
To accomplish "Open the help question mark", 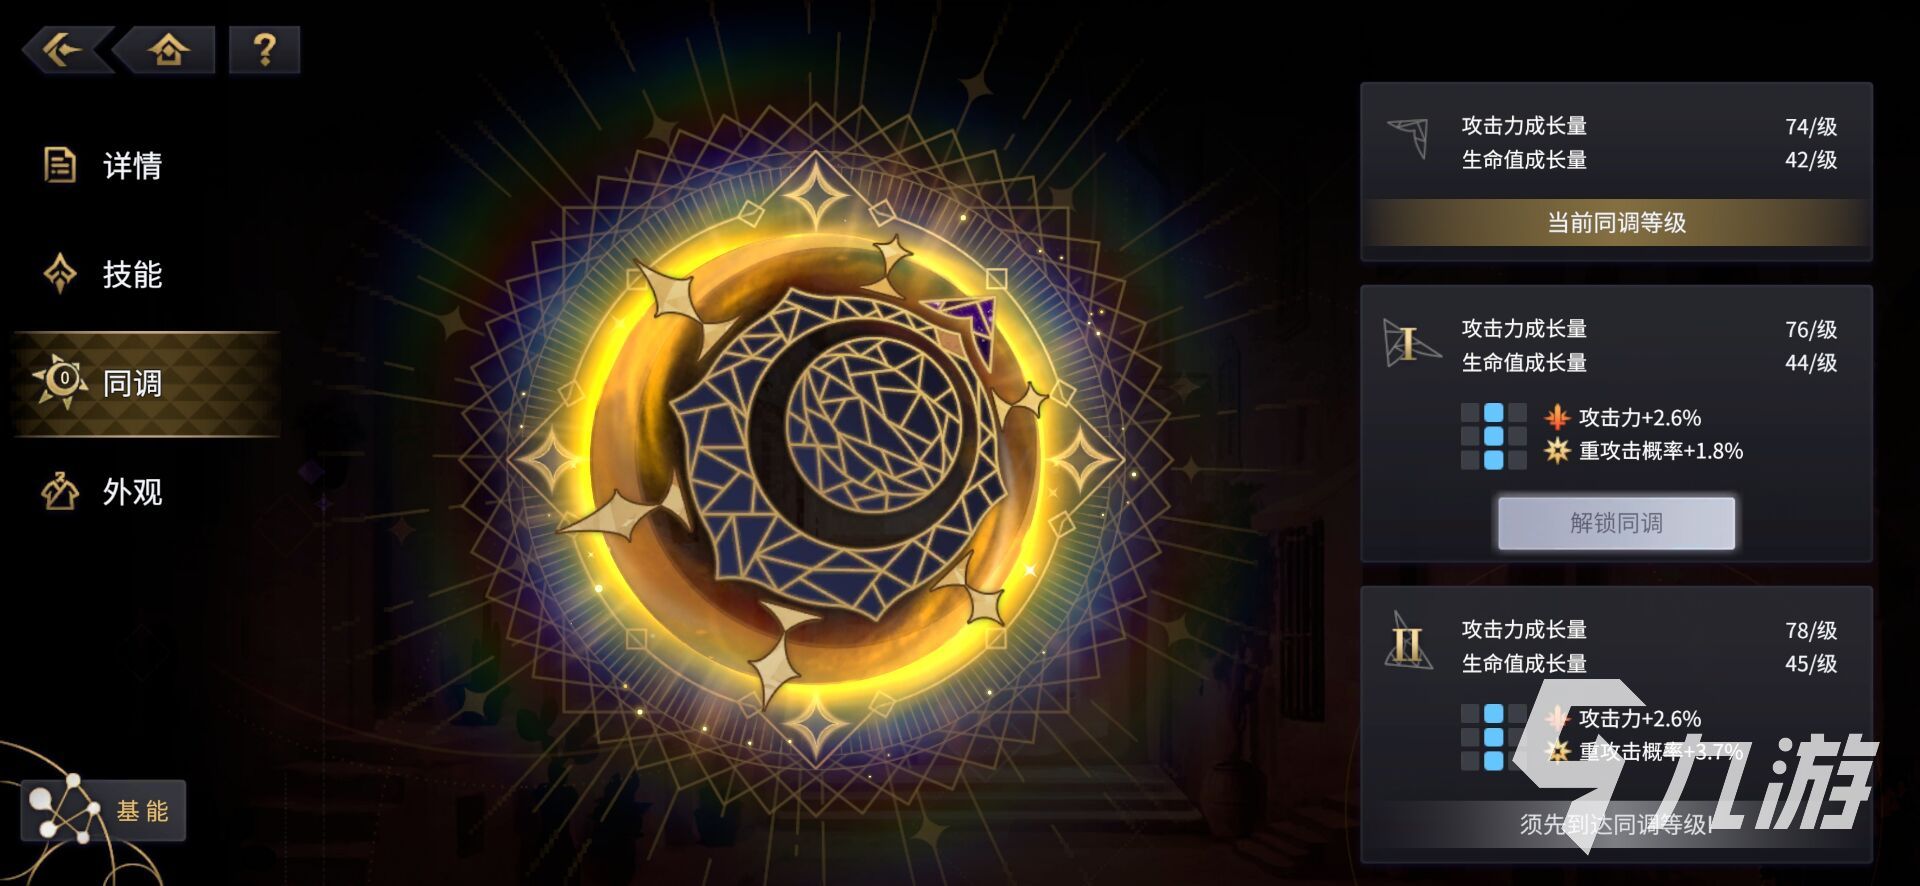I will pos(264,49).
